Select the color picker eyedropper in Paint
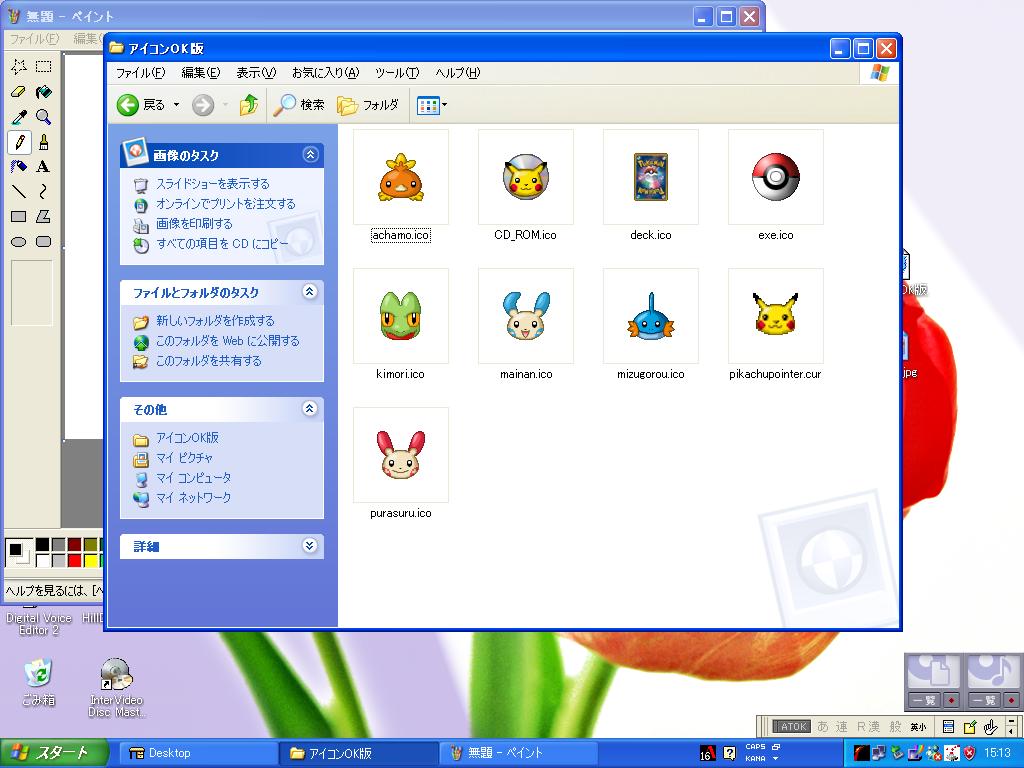 [19, 117]
